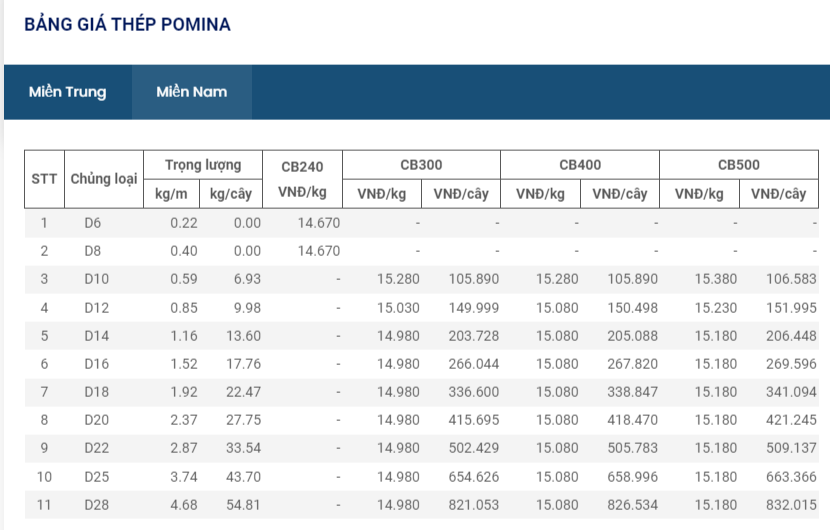Select the Miền Nam tab
The height and width of the screenshot is (530, 830).
[191, 92]
